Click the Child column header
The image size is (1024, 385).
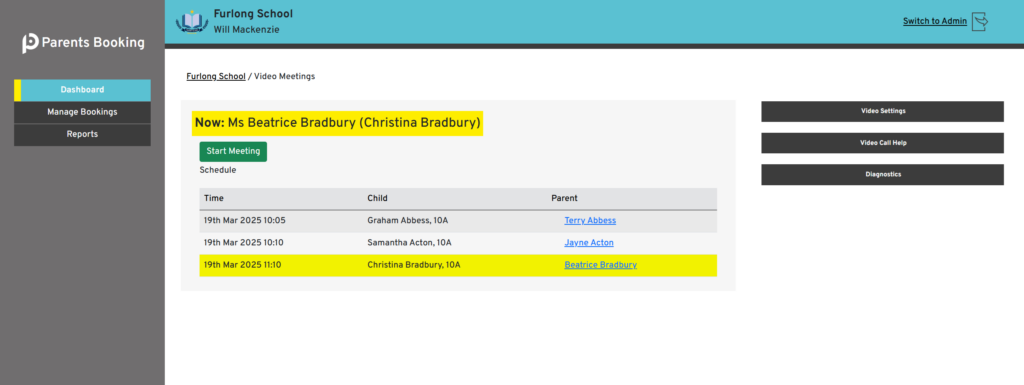tap(378, 198)
